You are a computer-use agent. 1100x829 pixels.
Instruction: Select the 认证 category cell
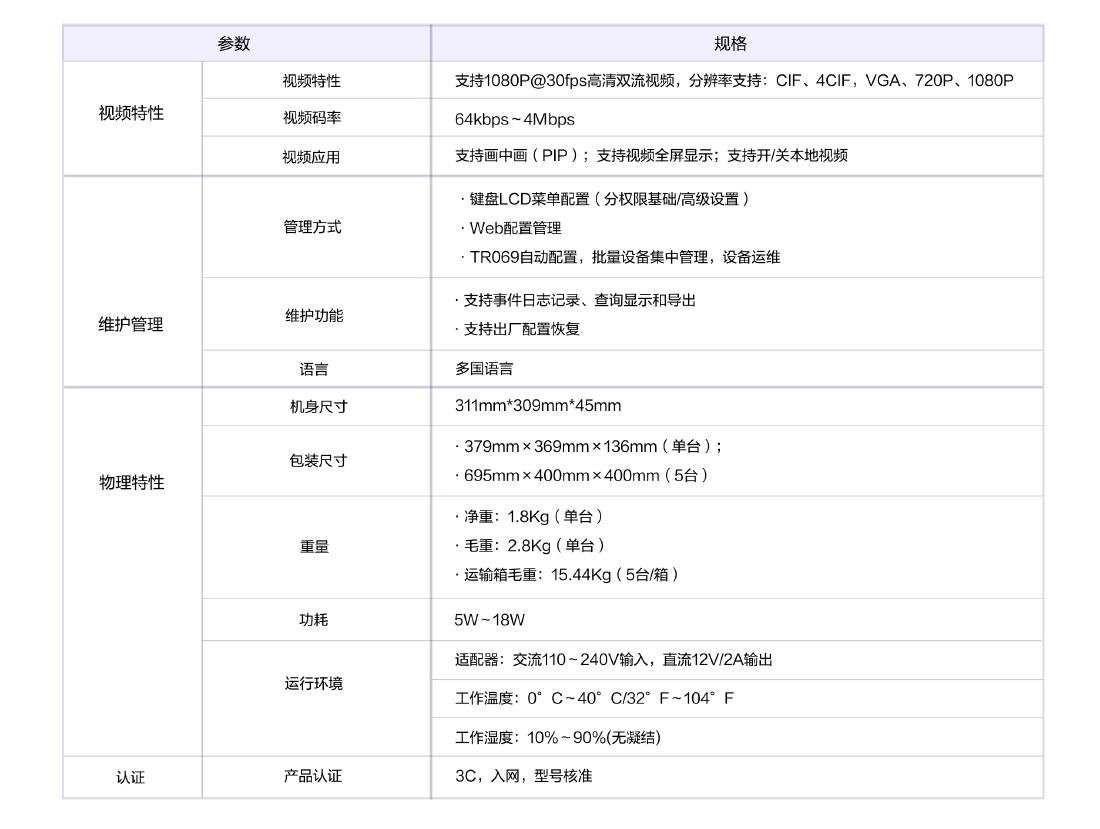pos(134,776)
